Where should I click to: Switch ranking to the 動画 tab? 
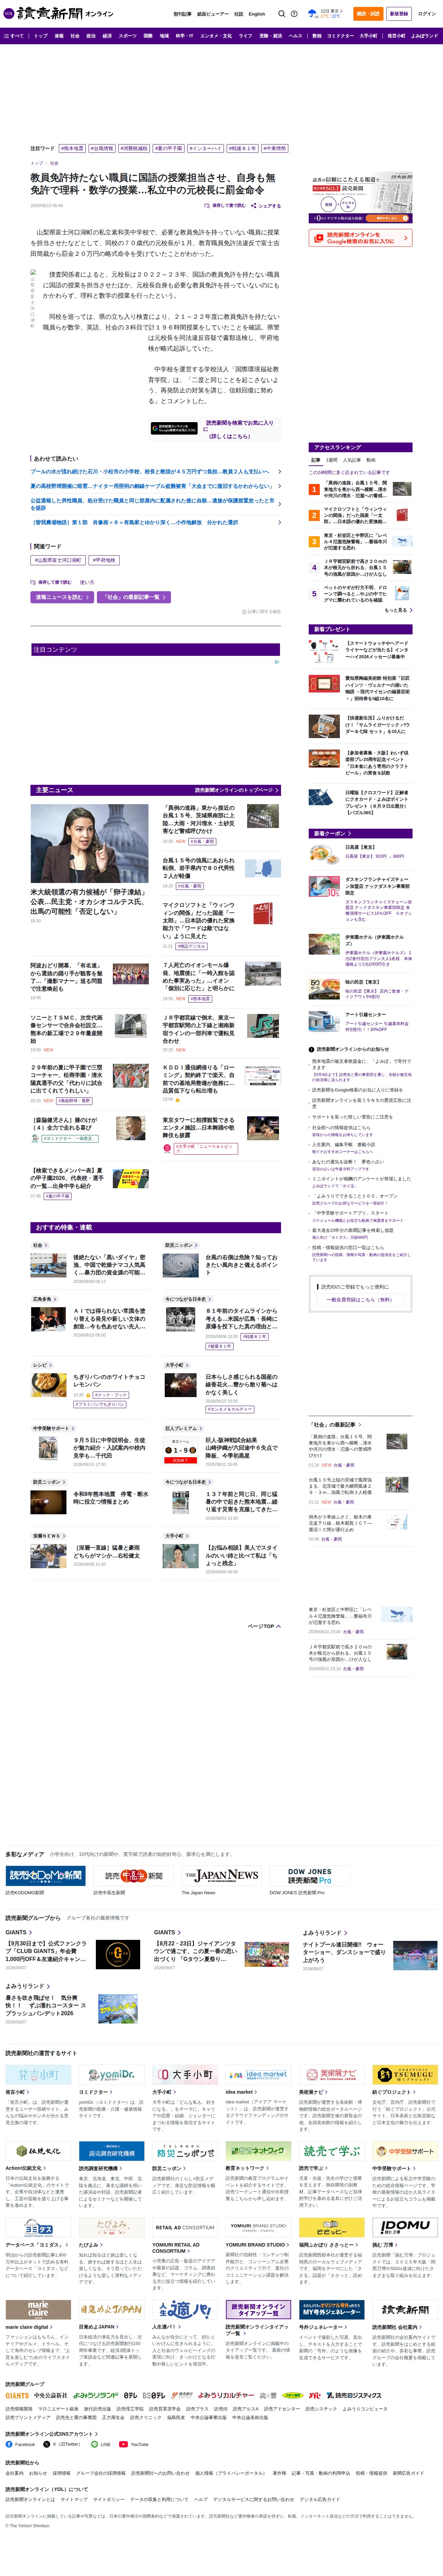pos(371,460)
